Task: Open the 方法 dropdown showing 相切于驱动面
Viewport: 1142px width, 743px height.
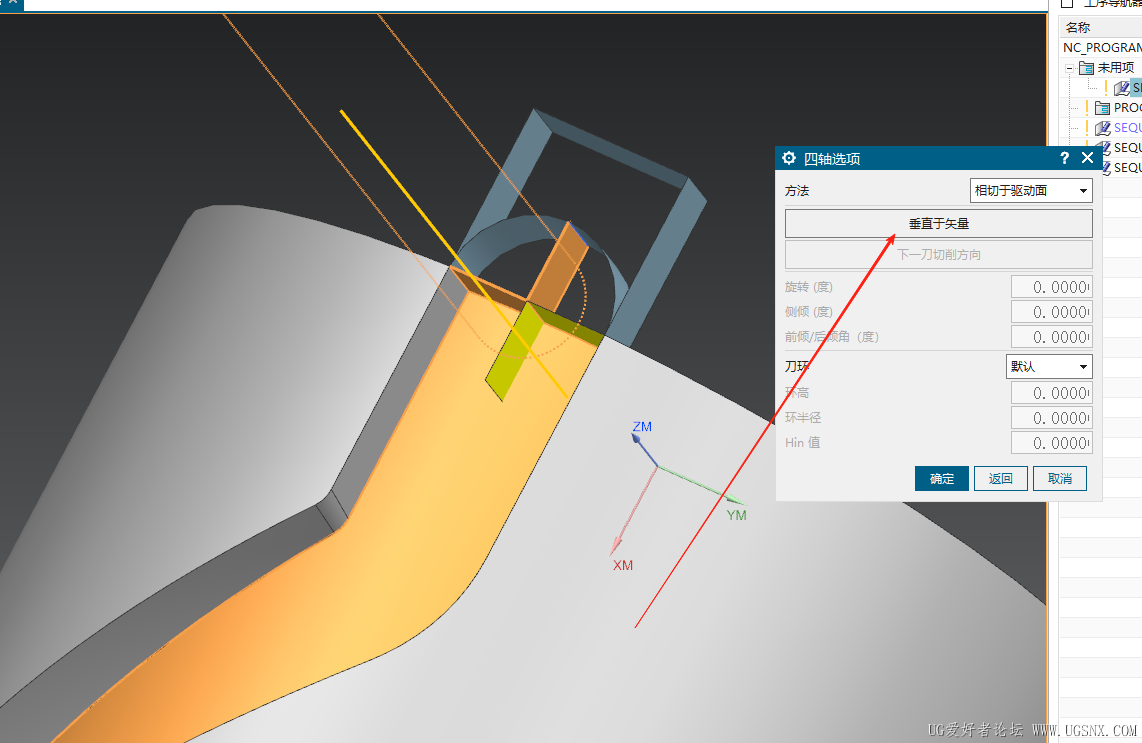Action: coord(1031,191)
